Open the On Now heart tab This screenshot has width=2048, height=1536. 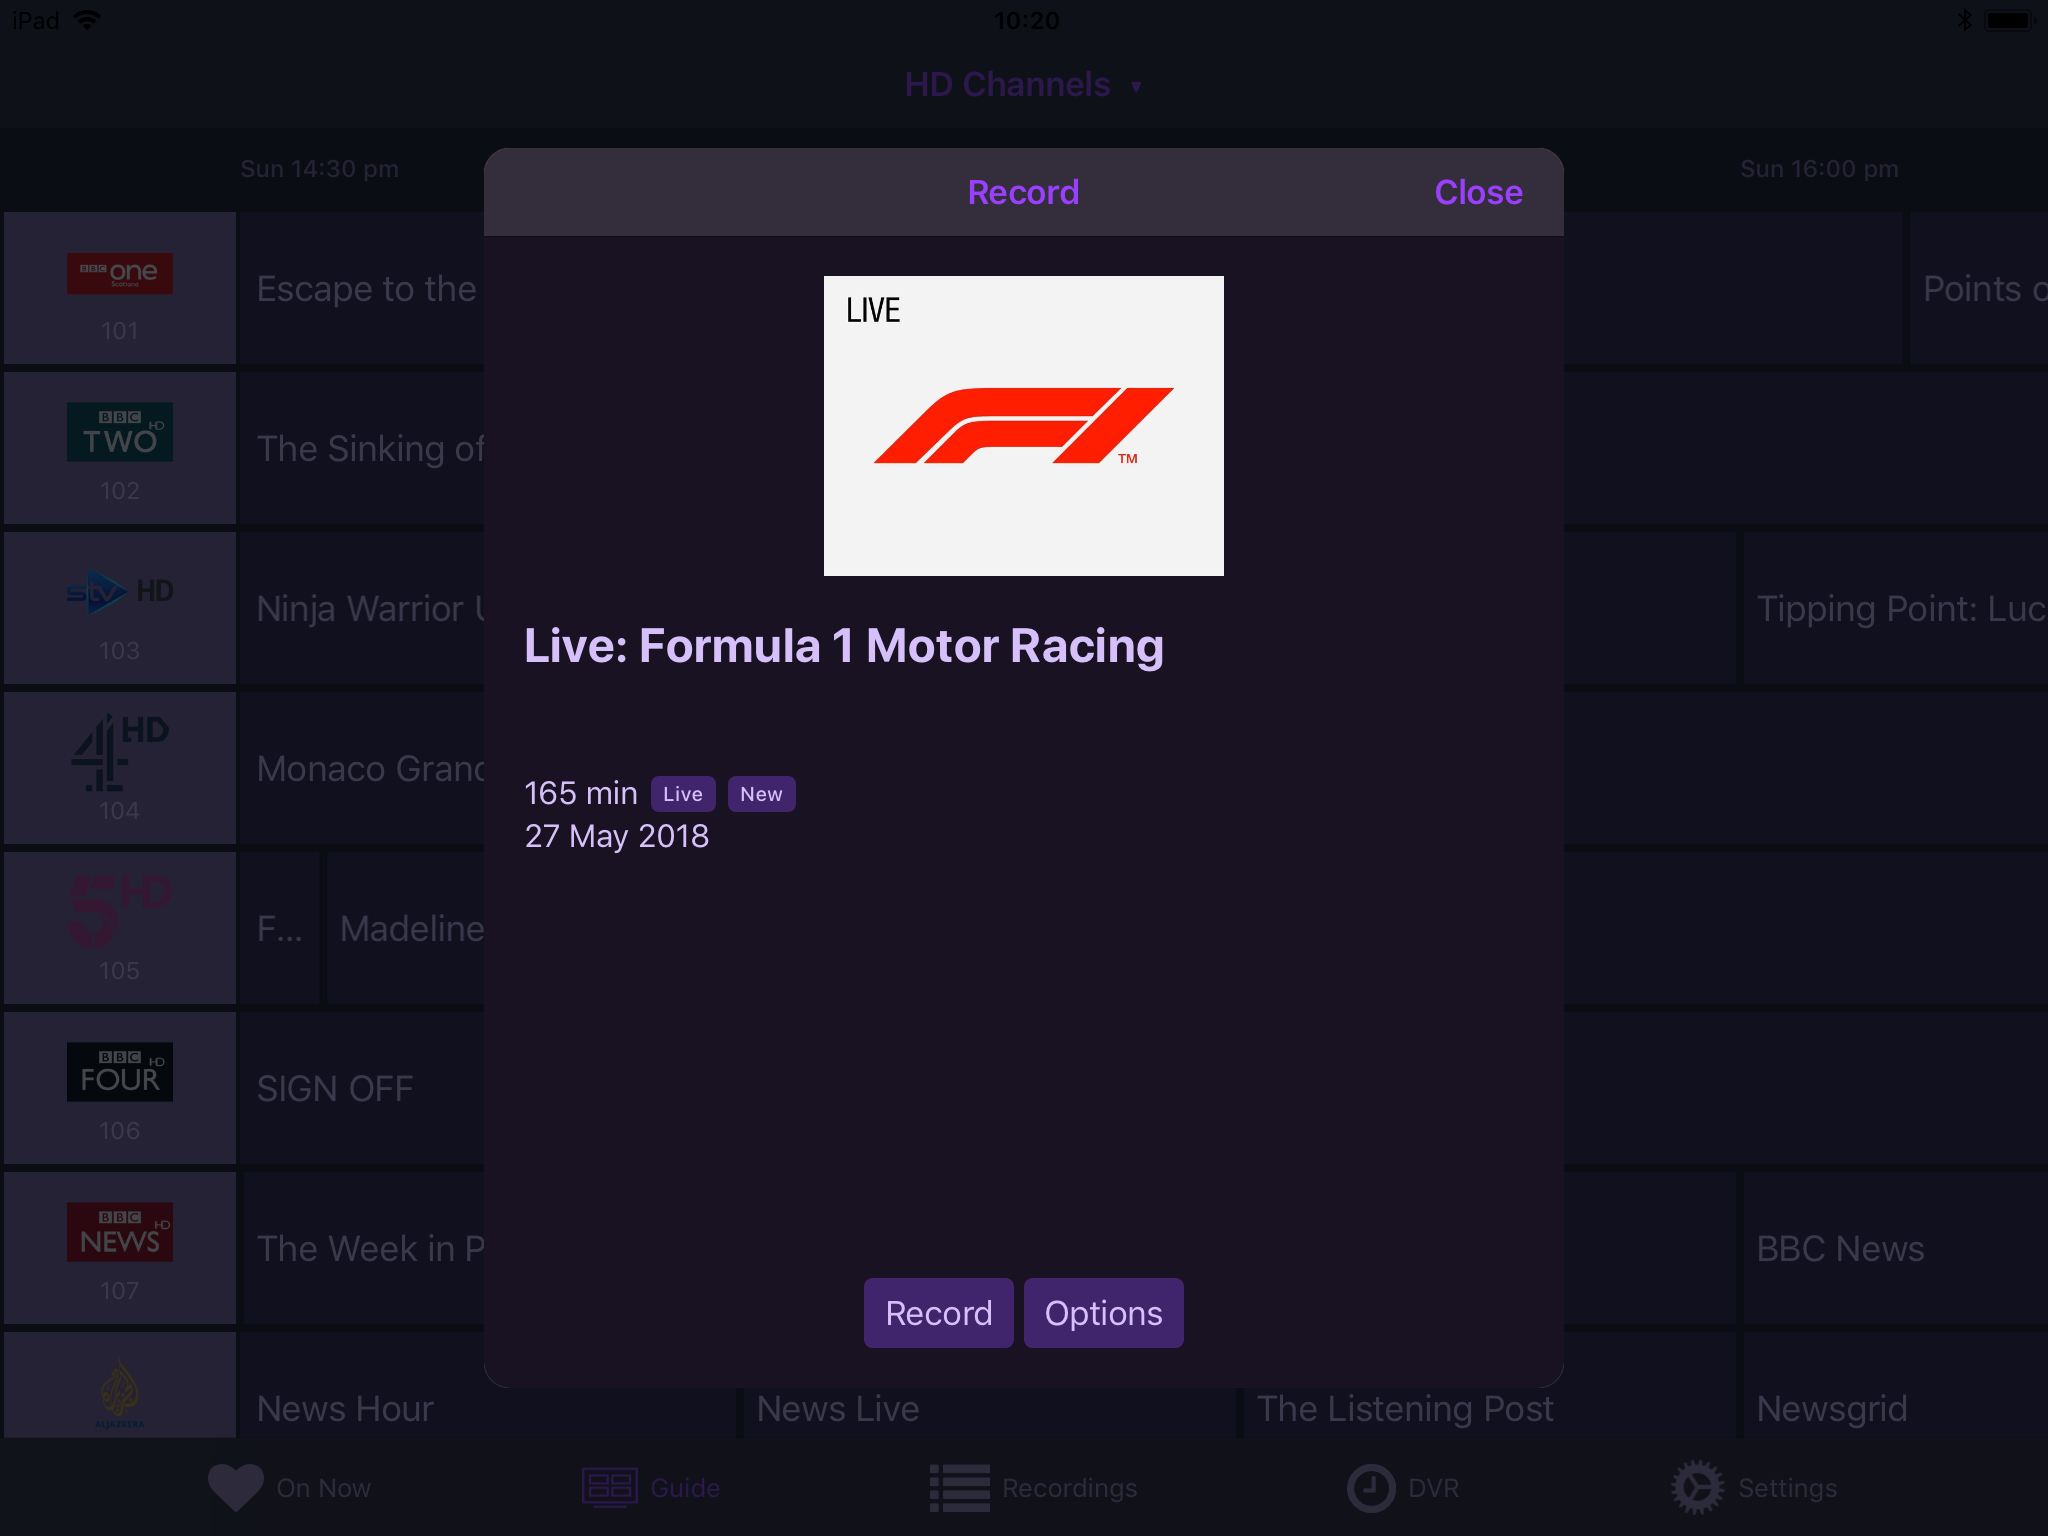(x=289, y=1488)
